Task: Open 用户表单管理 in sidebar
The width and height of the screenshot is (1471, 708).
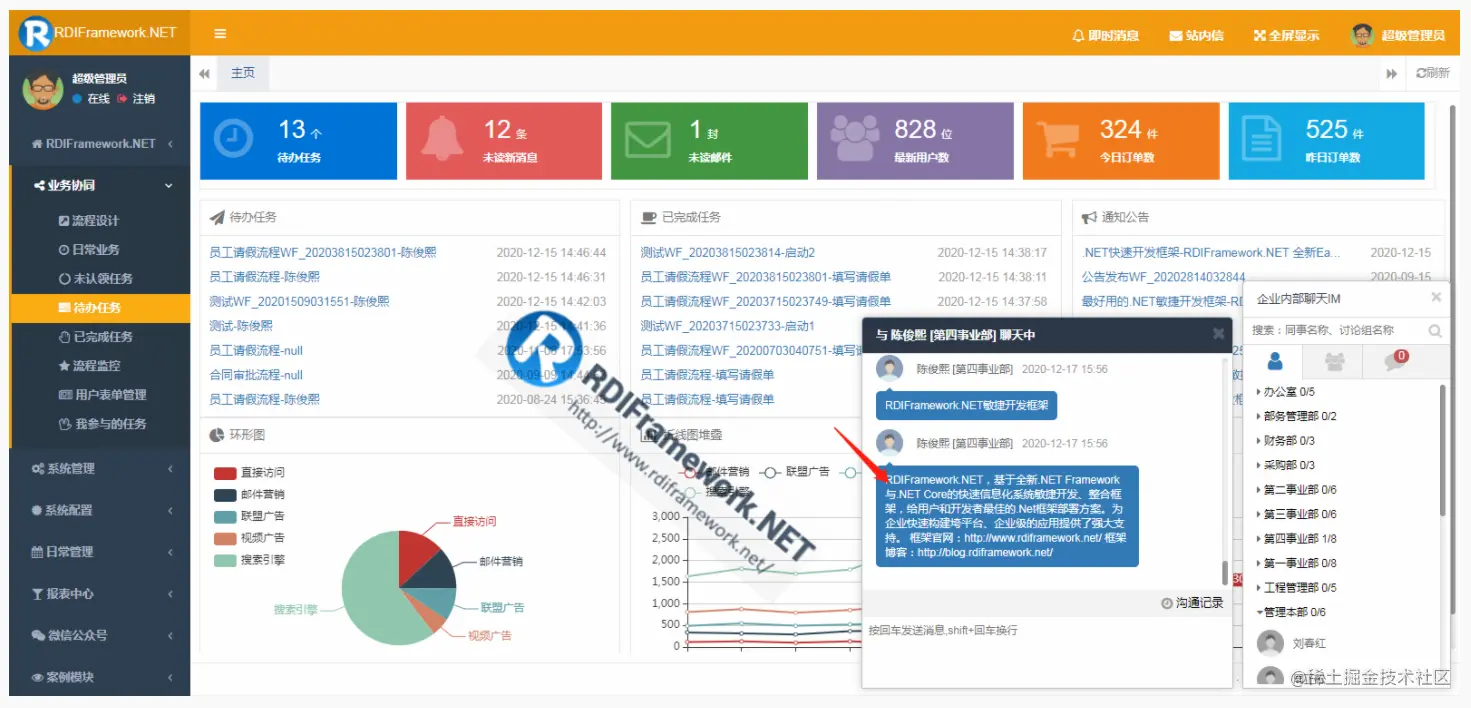Action: 100,395
